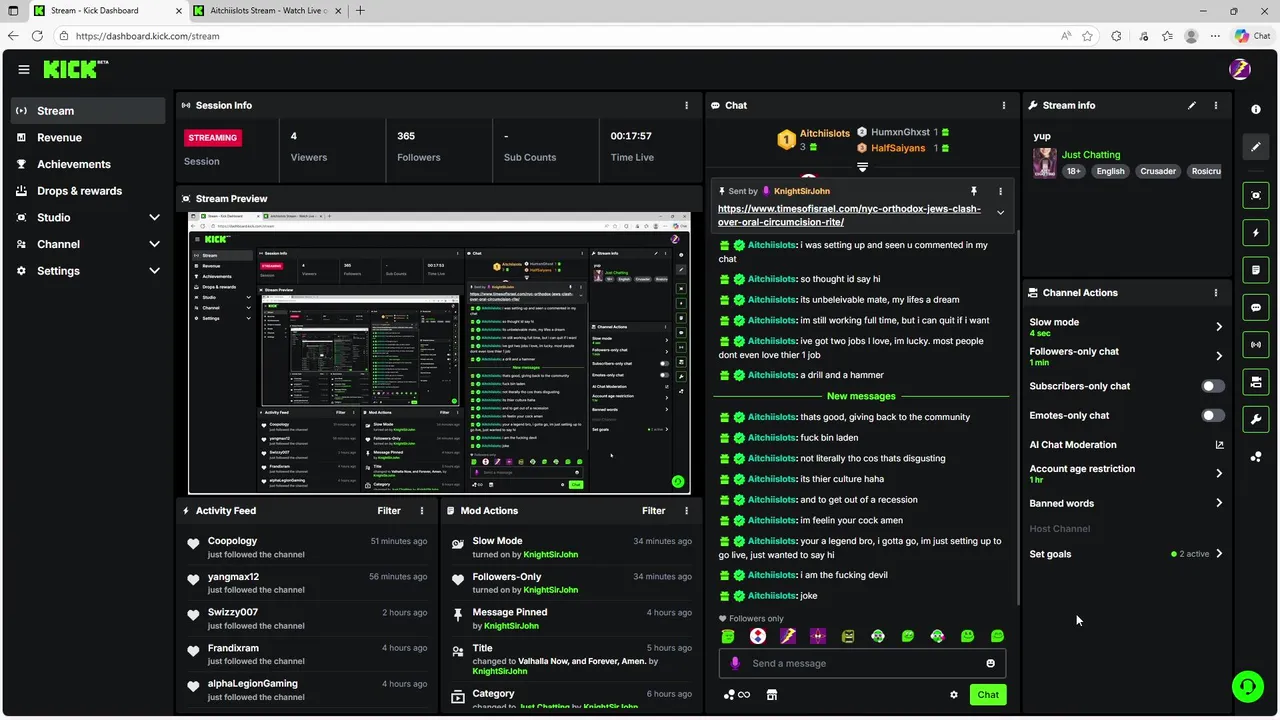Open Account age restriction options arrow

1219,474
